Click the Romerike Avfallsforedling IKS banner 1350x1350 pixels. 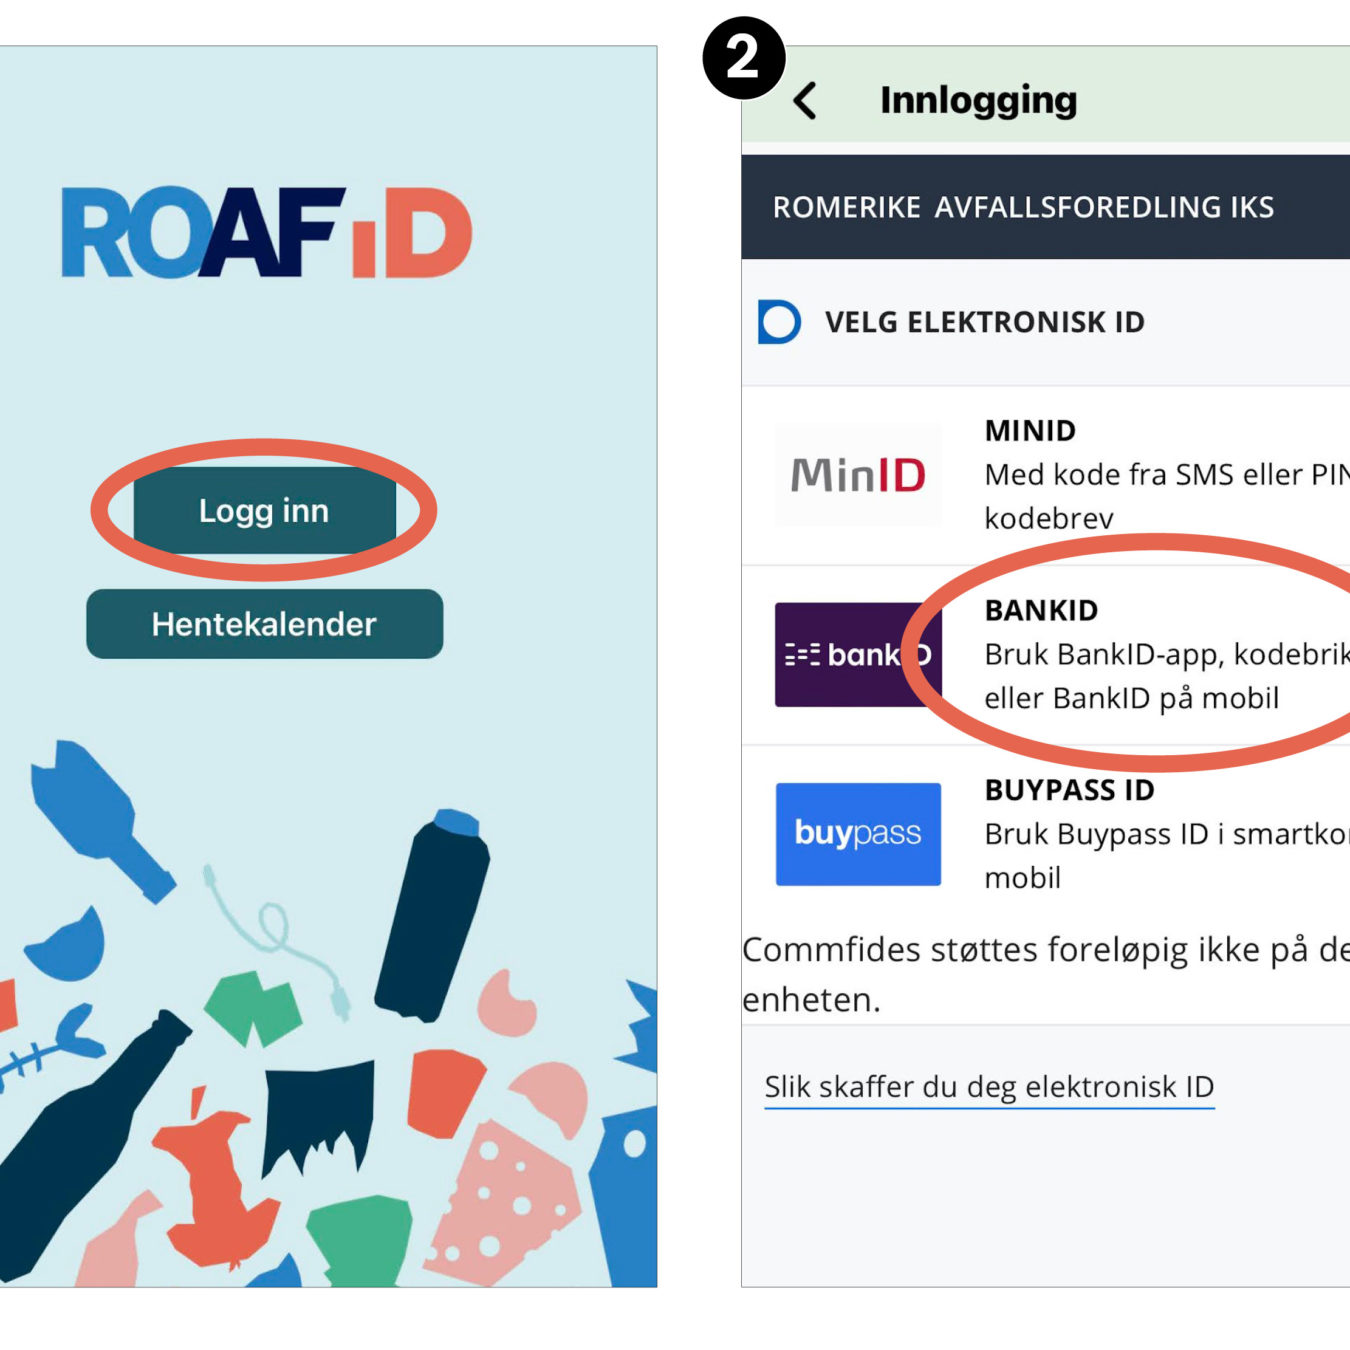pyautogui.click(x=1045, y=207)
